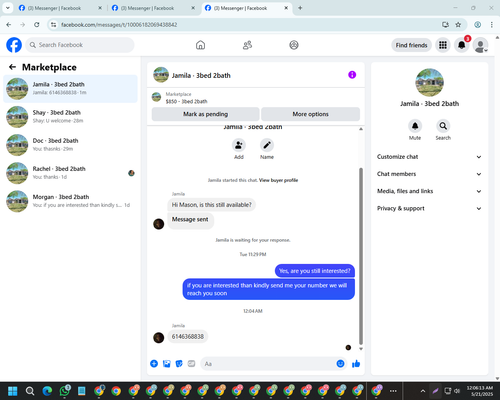This screenshot has width=500, height=400.
Task: Click the Facebook logo
Action: tap(14, 45)
